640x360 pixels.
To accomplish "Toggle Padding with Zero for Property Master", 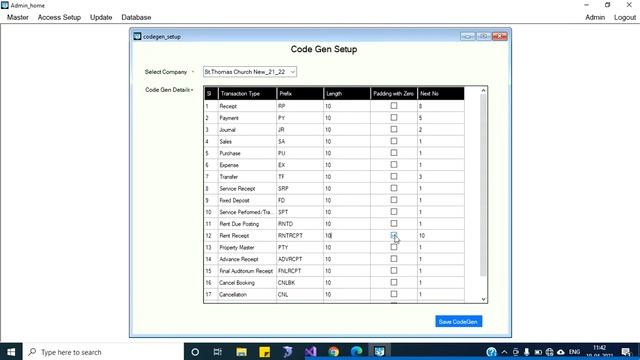I will [x=394, y=247].
